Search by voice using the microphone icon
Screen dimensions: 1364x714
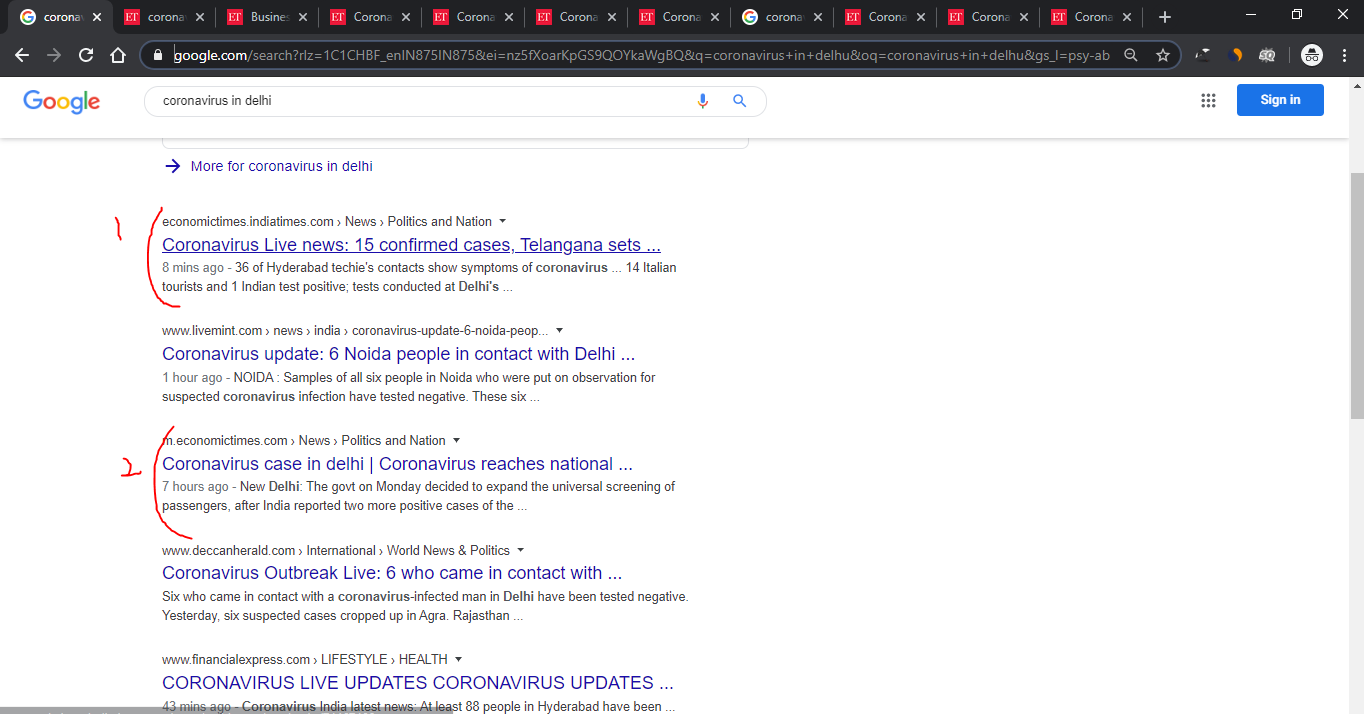[702, 101]
